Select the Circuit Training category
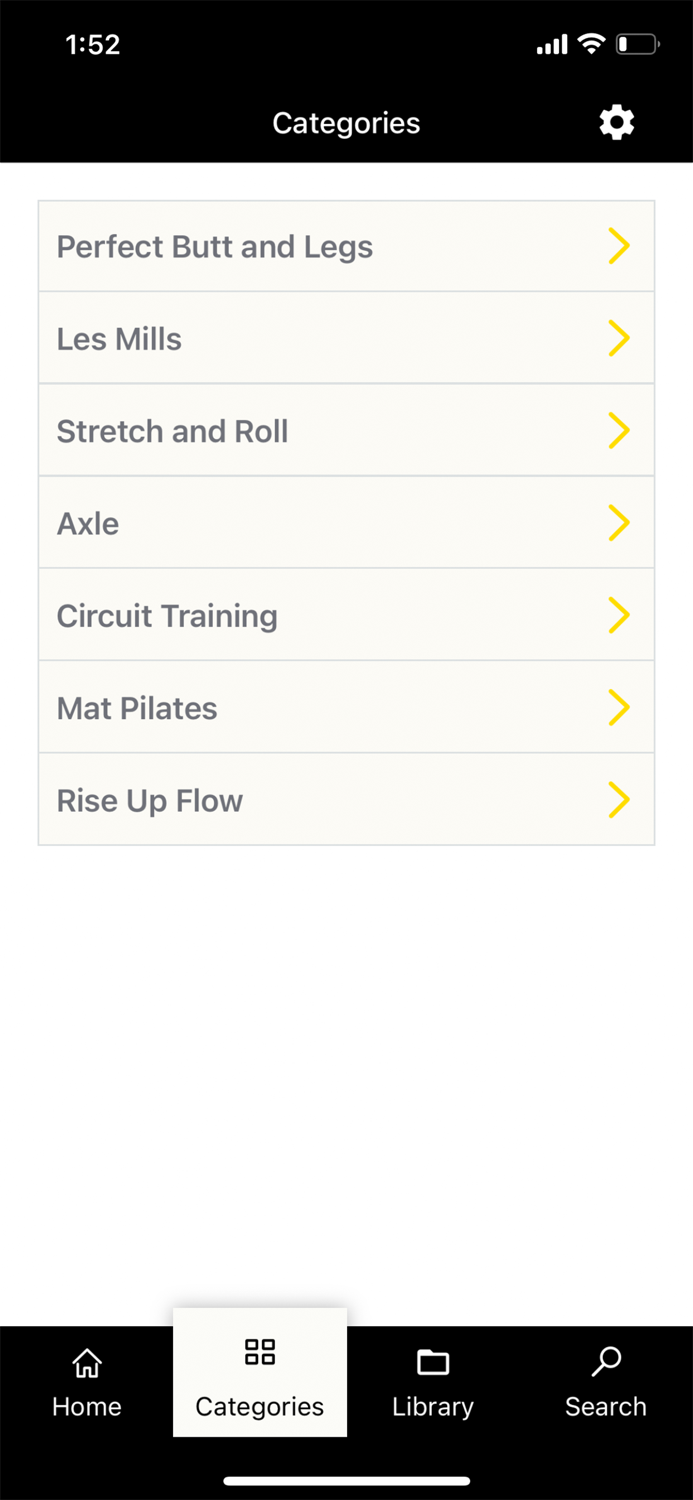The height and width of the screenshot is (1500, 693). tap(346, 615)
